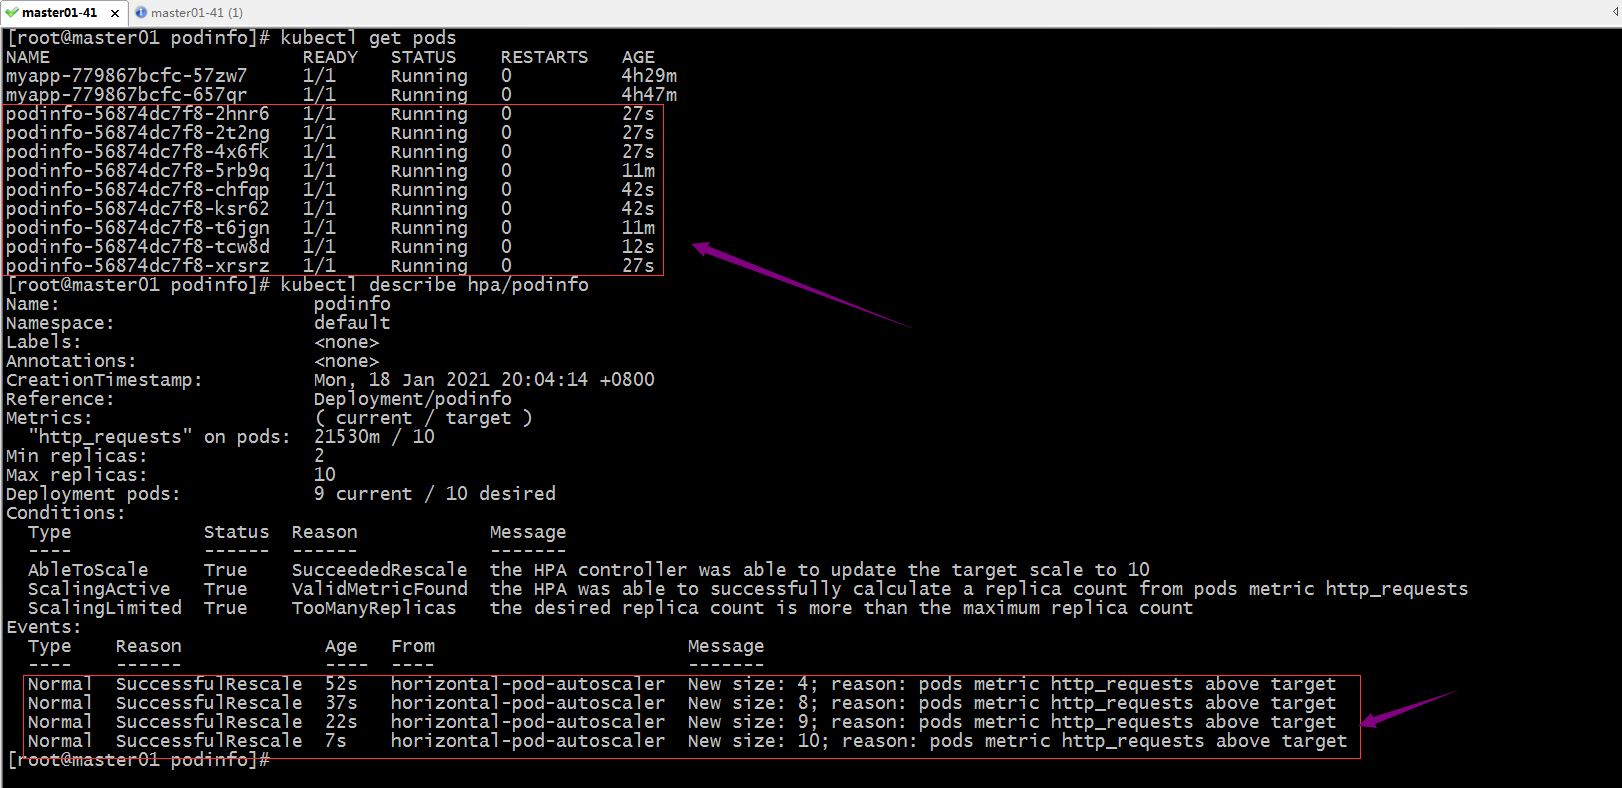Select pod name podinfo-56874dc7f8-ksr62
The image size is (1622, 788).
[x=137, y=209]
